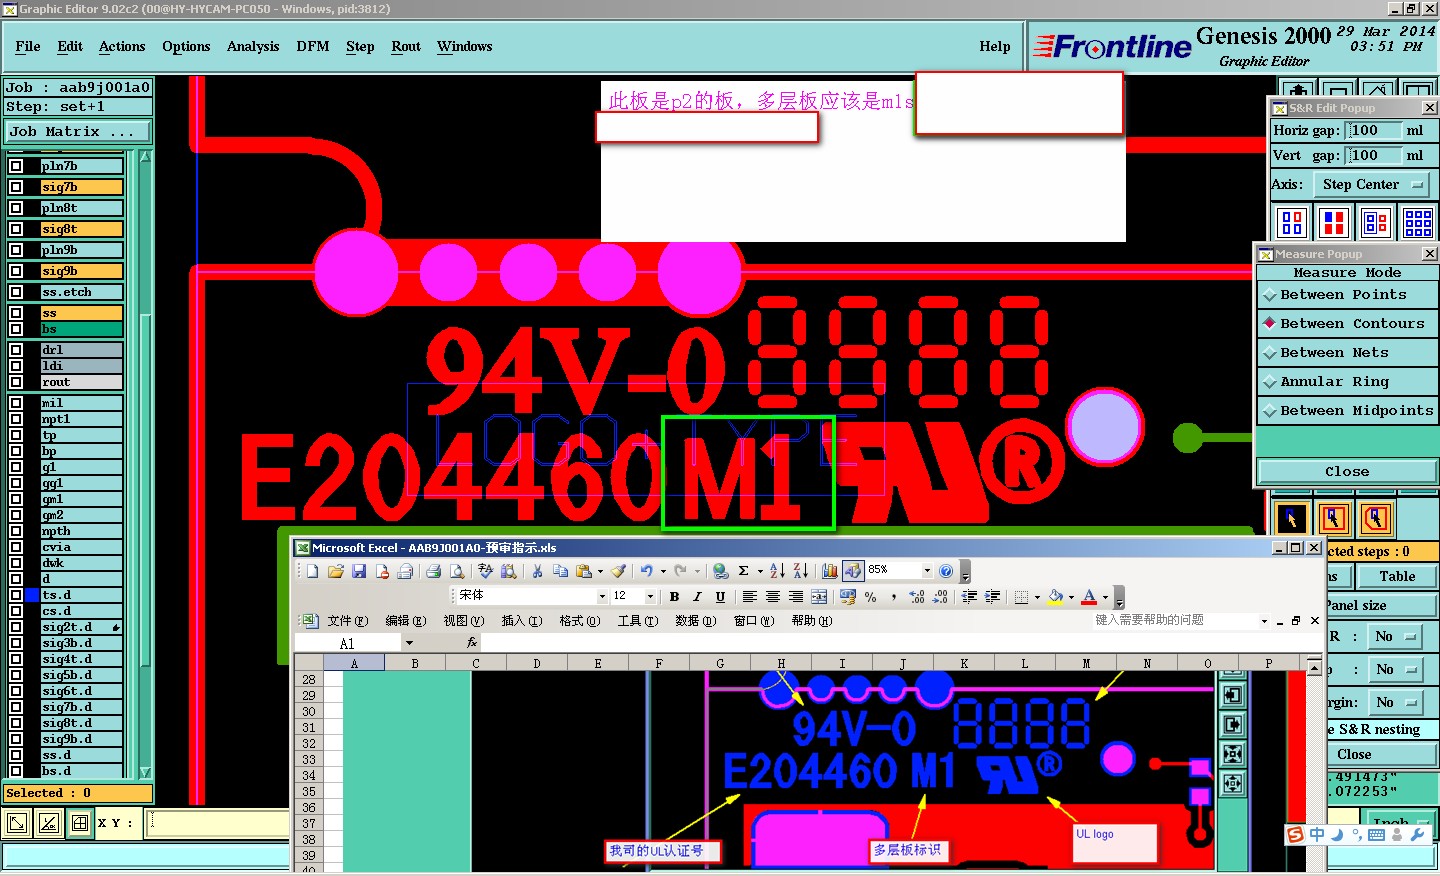Click the Table button in the right panel

pos(1397,577)
